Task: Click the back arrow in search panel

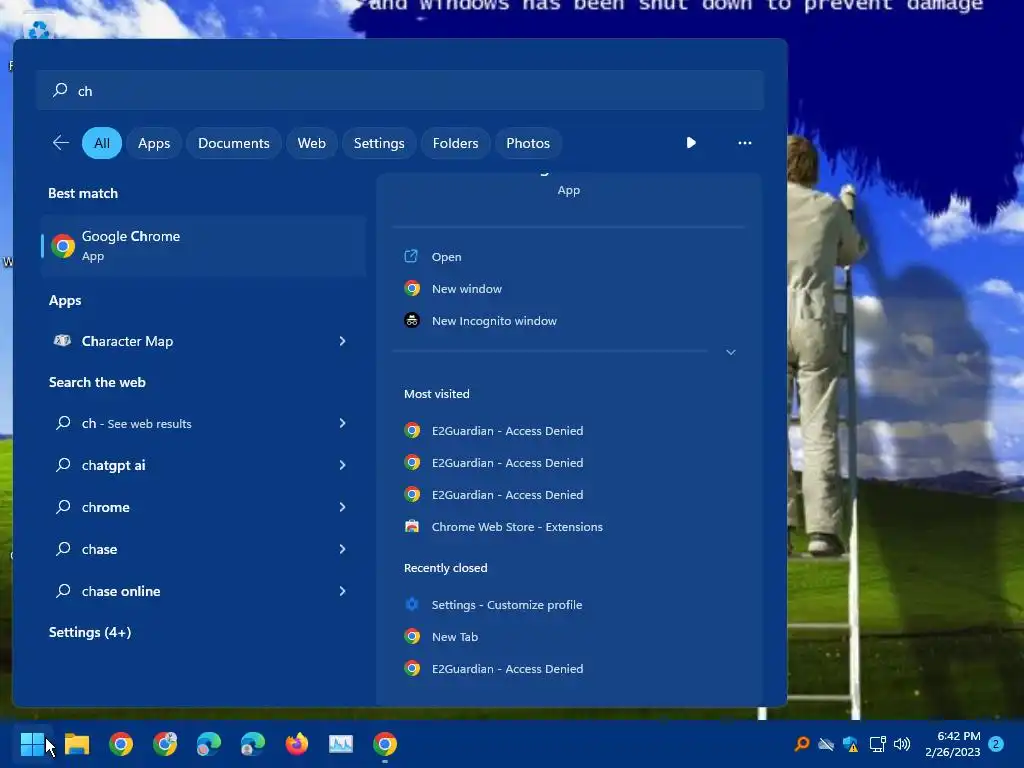Action: coord(60,143)
